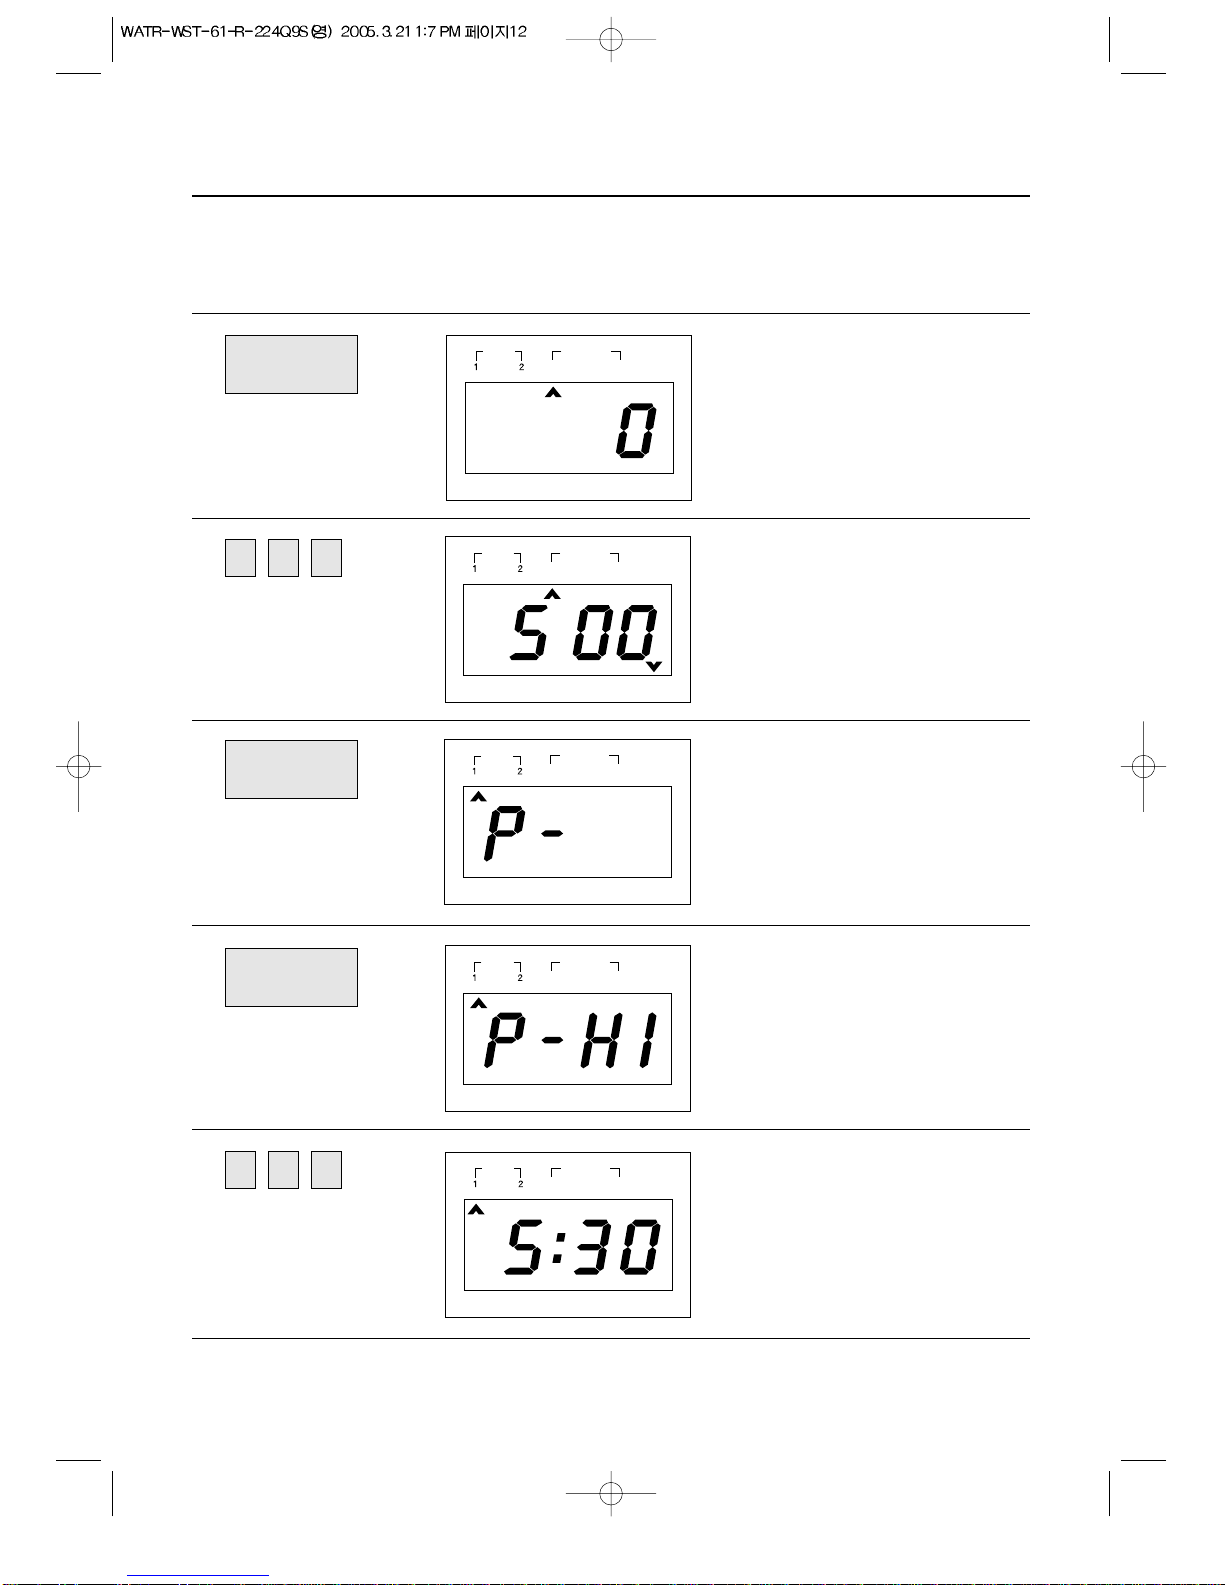
Task: Click the "P-HI" text in the display
Action: pos(571,1041)
